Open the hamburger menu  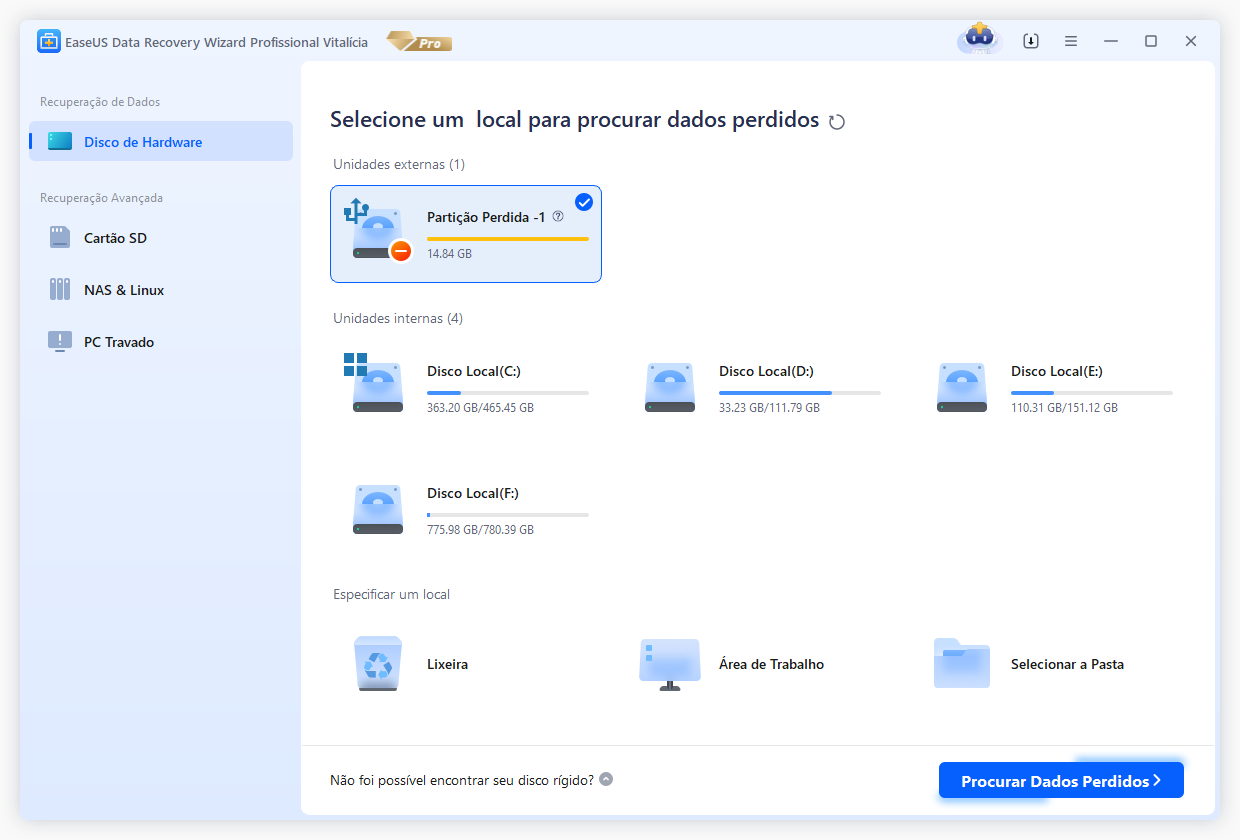pyautogui.click(x=1070, y=40)
